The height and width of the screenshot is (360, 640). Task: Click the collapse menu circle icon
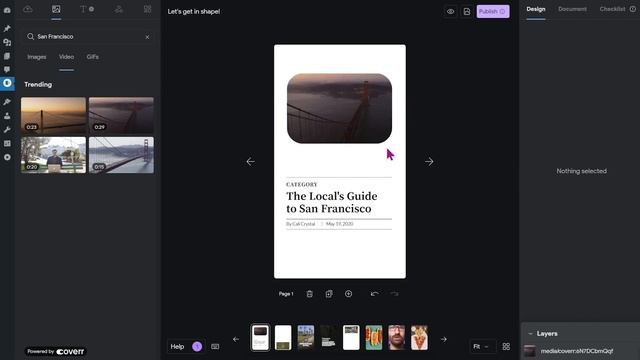[x=7, y=157]
